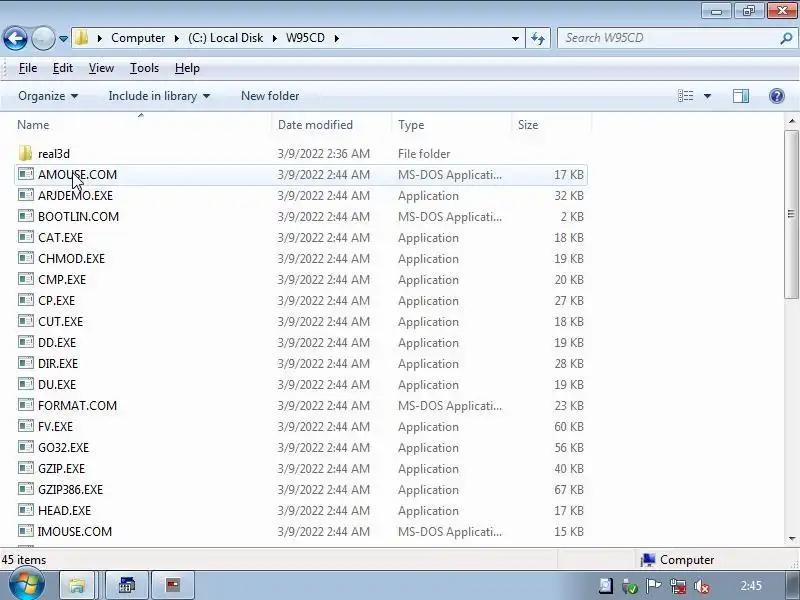Create a New folder
Image resolution: width=800 pixels, height=600 pixels.
click(270, 96)
